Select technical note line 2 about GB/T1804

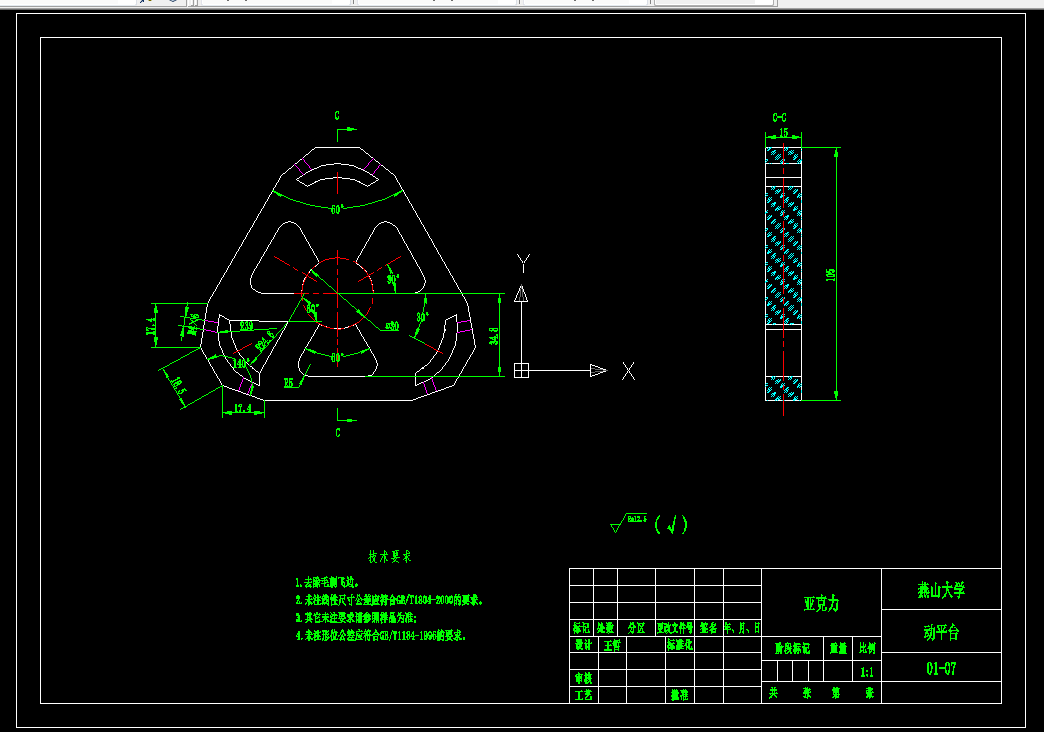[x=389, y=600]
